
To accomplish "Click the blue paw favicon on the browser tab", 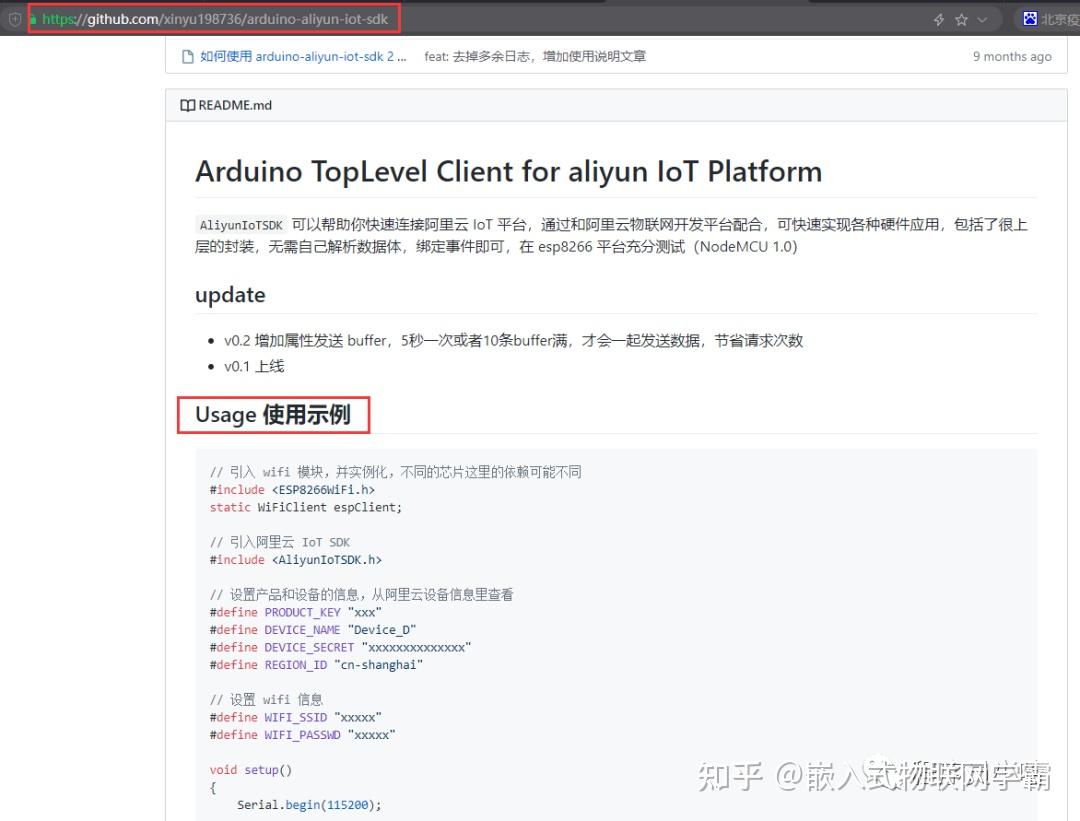I will (x=1031, y=16).
